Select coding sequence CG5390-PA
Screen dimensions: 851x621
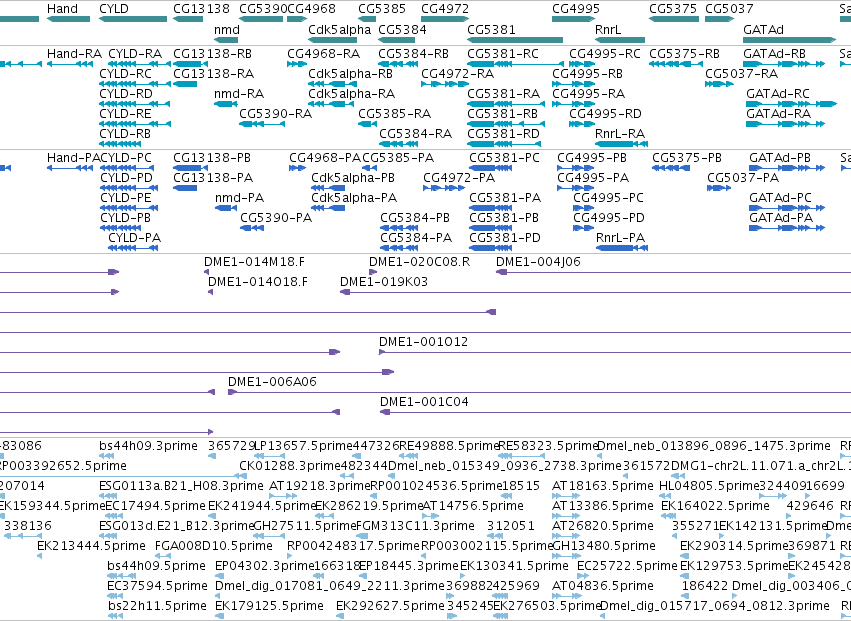point(252,229)
